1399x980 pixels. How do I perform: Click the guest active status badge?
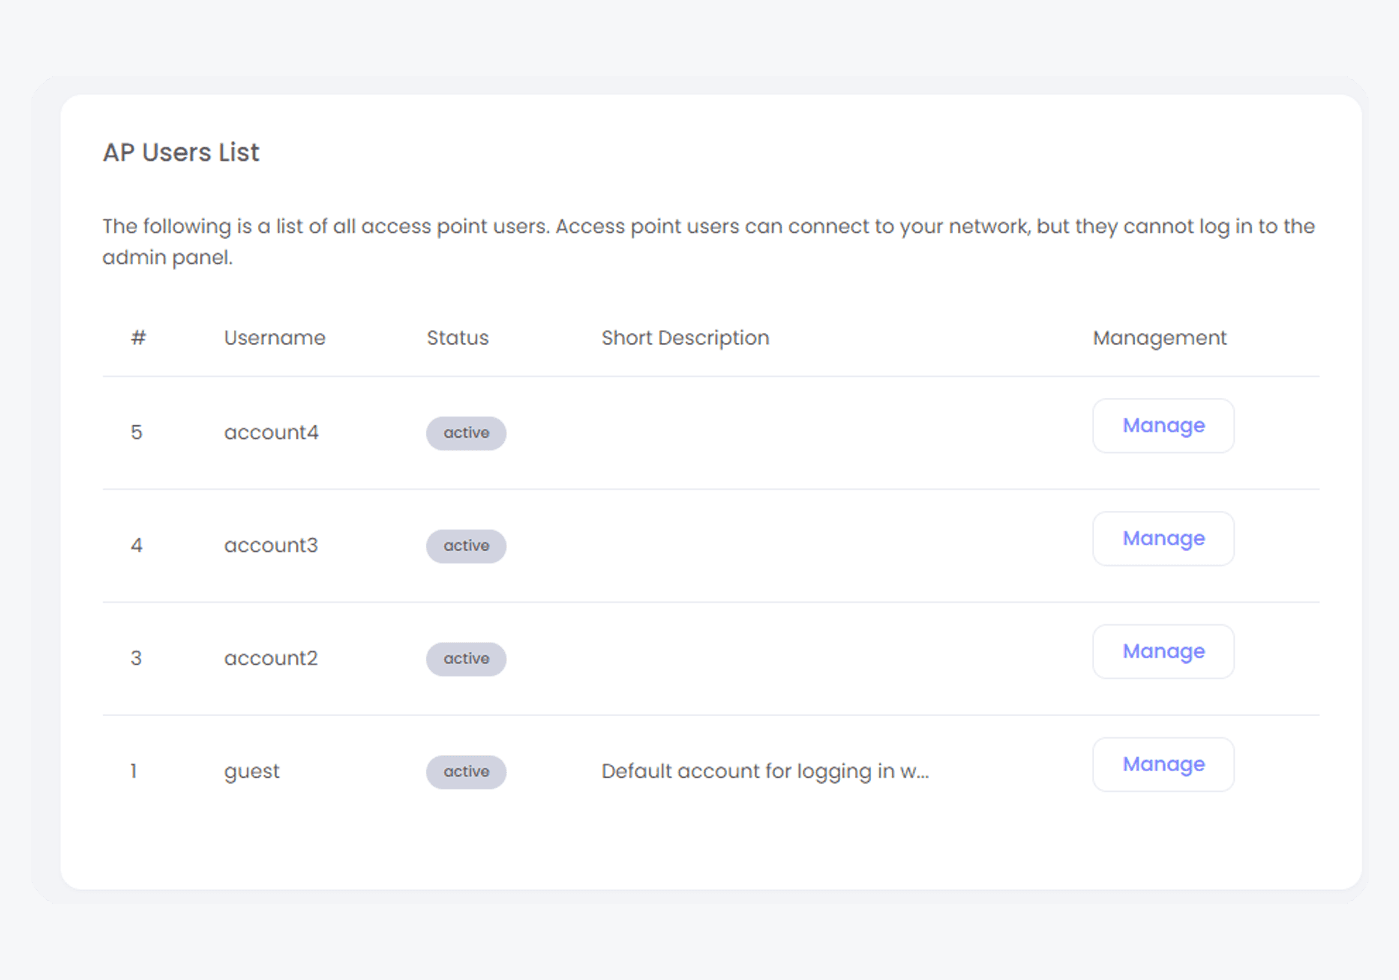466,772
